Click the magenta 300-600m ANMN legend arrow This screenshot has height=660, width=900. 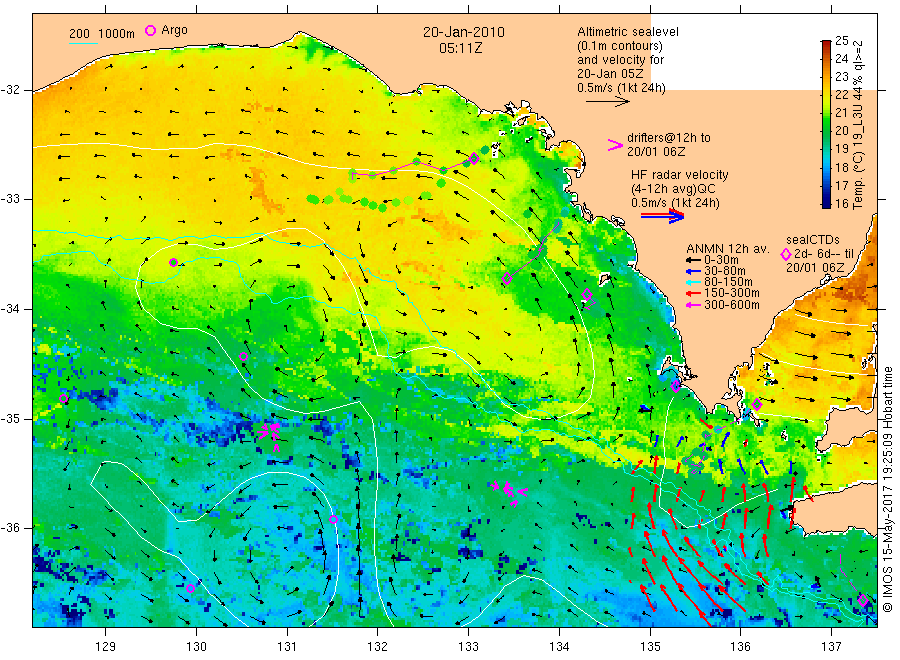pyautogui.click(x=693, y=305)
